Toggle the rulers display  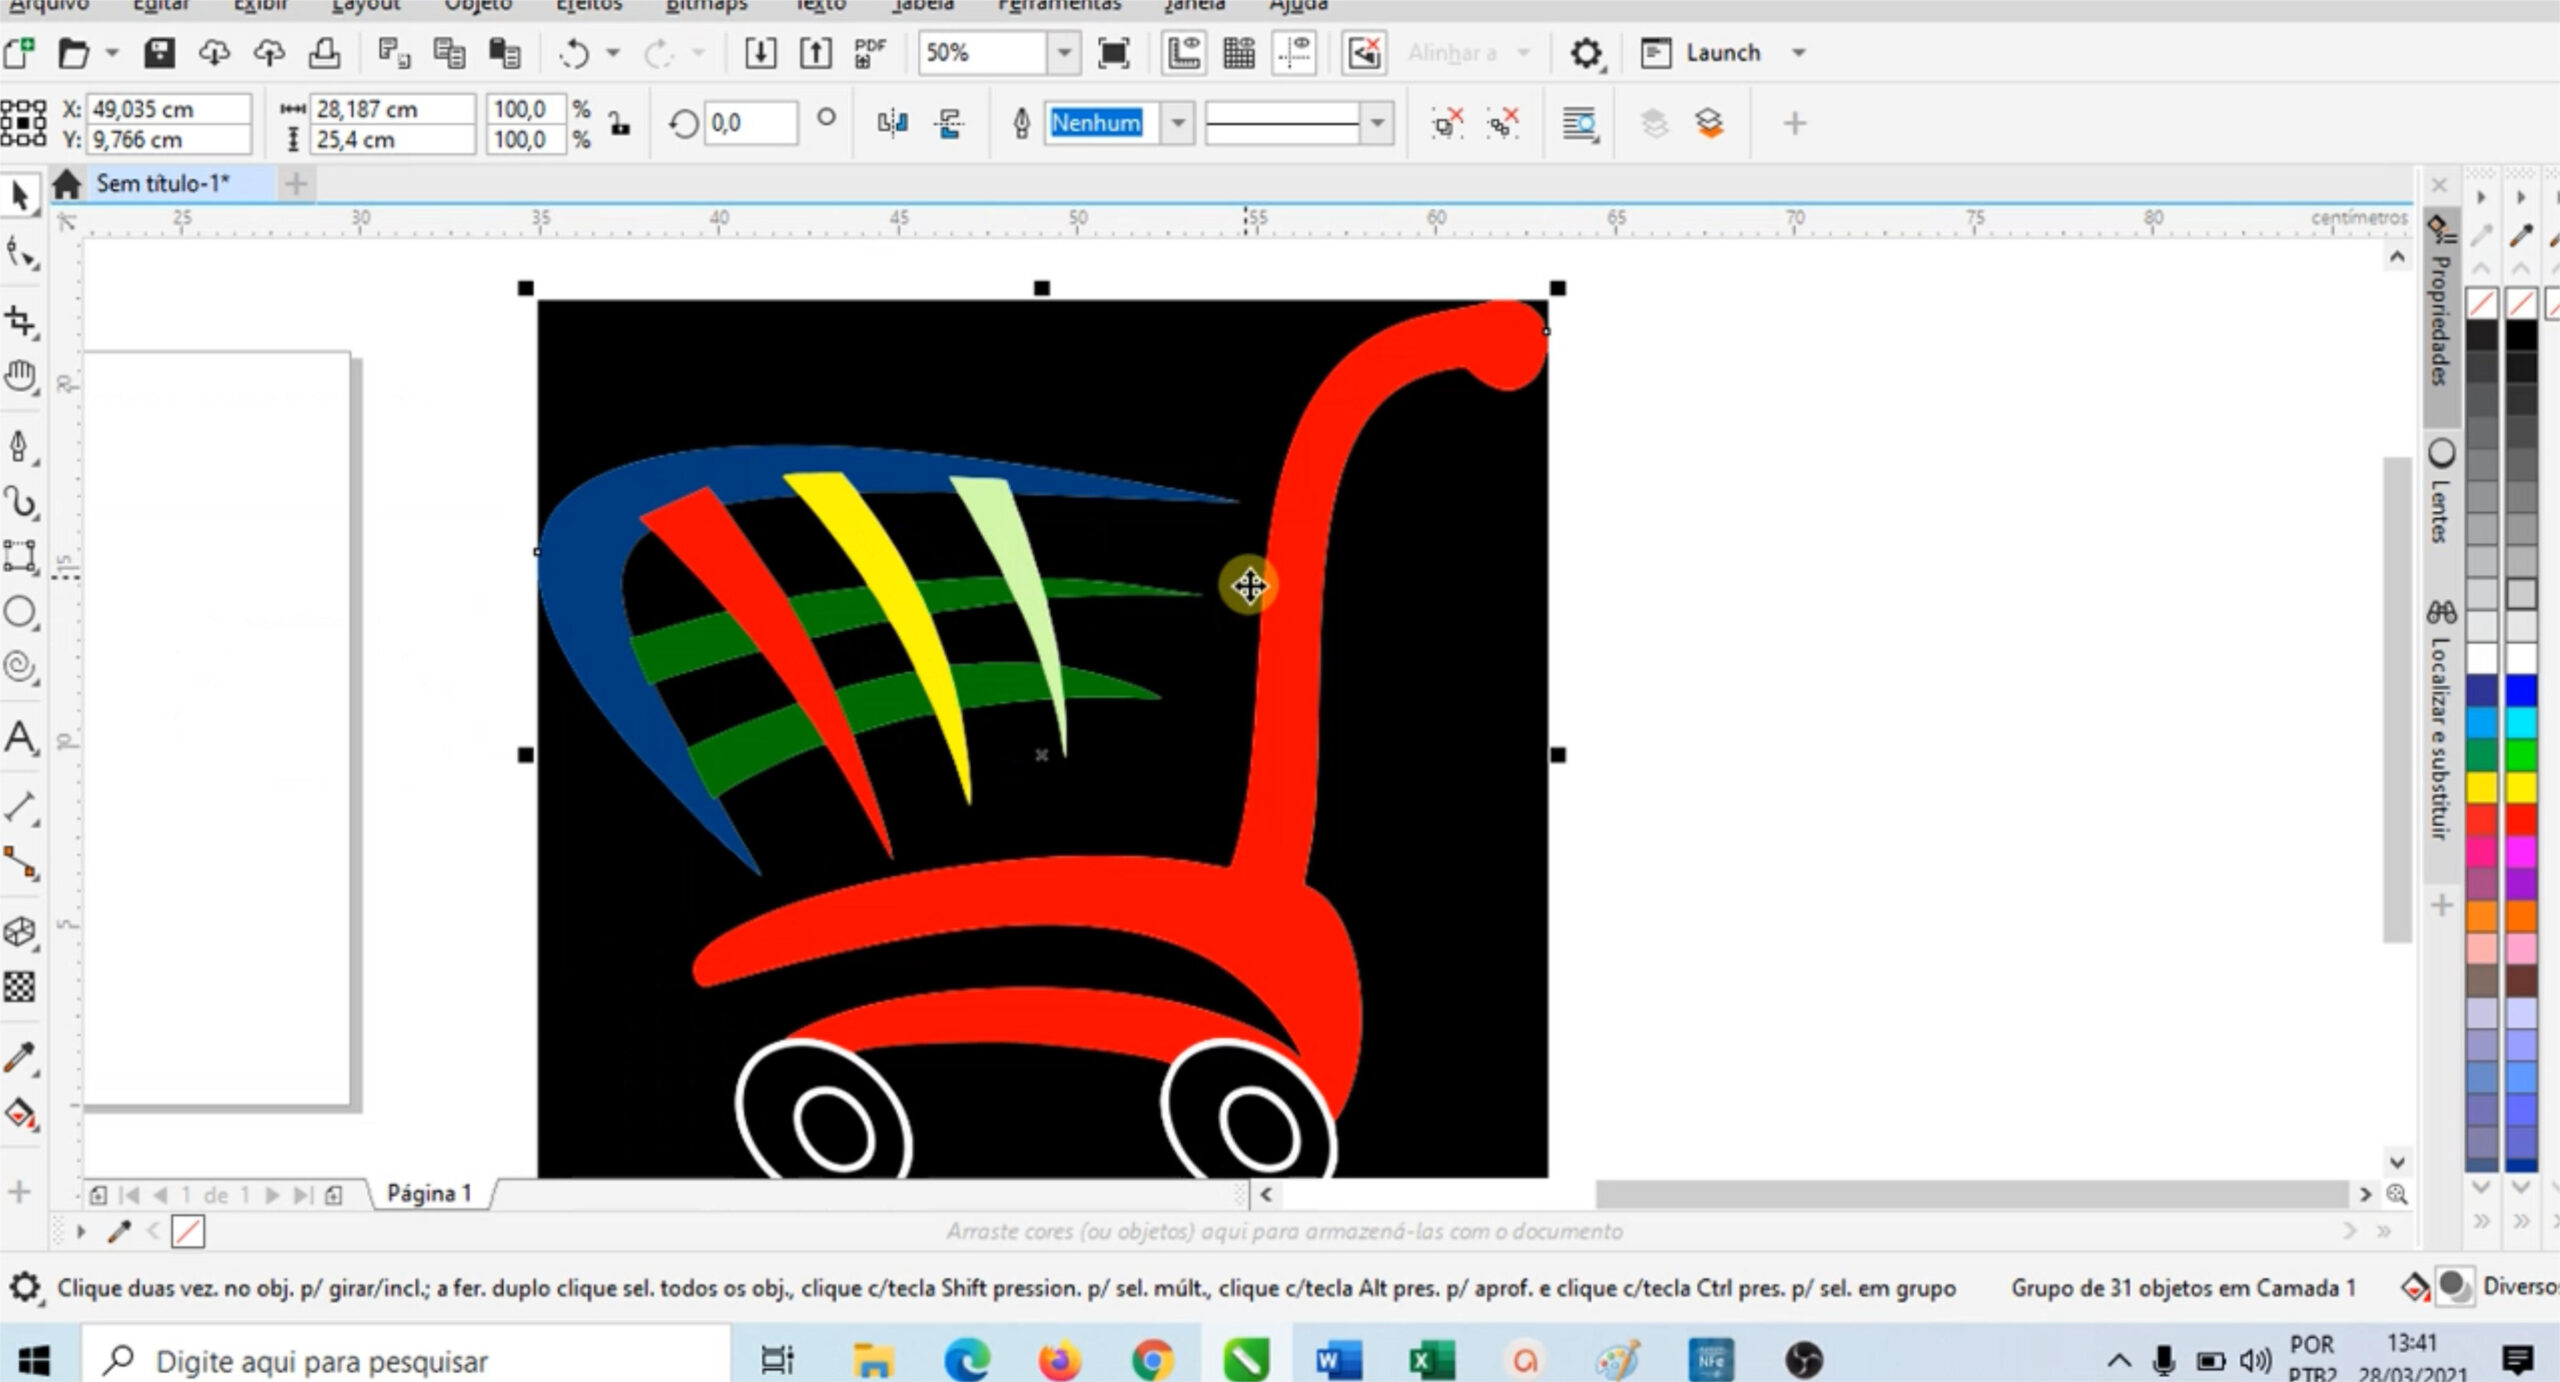(1185, 52)
